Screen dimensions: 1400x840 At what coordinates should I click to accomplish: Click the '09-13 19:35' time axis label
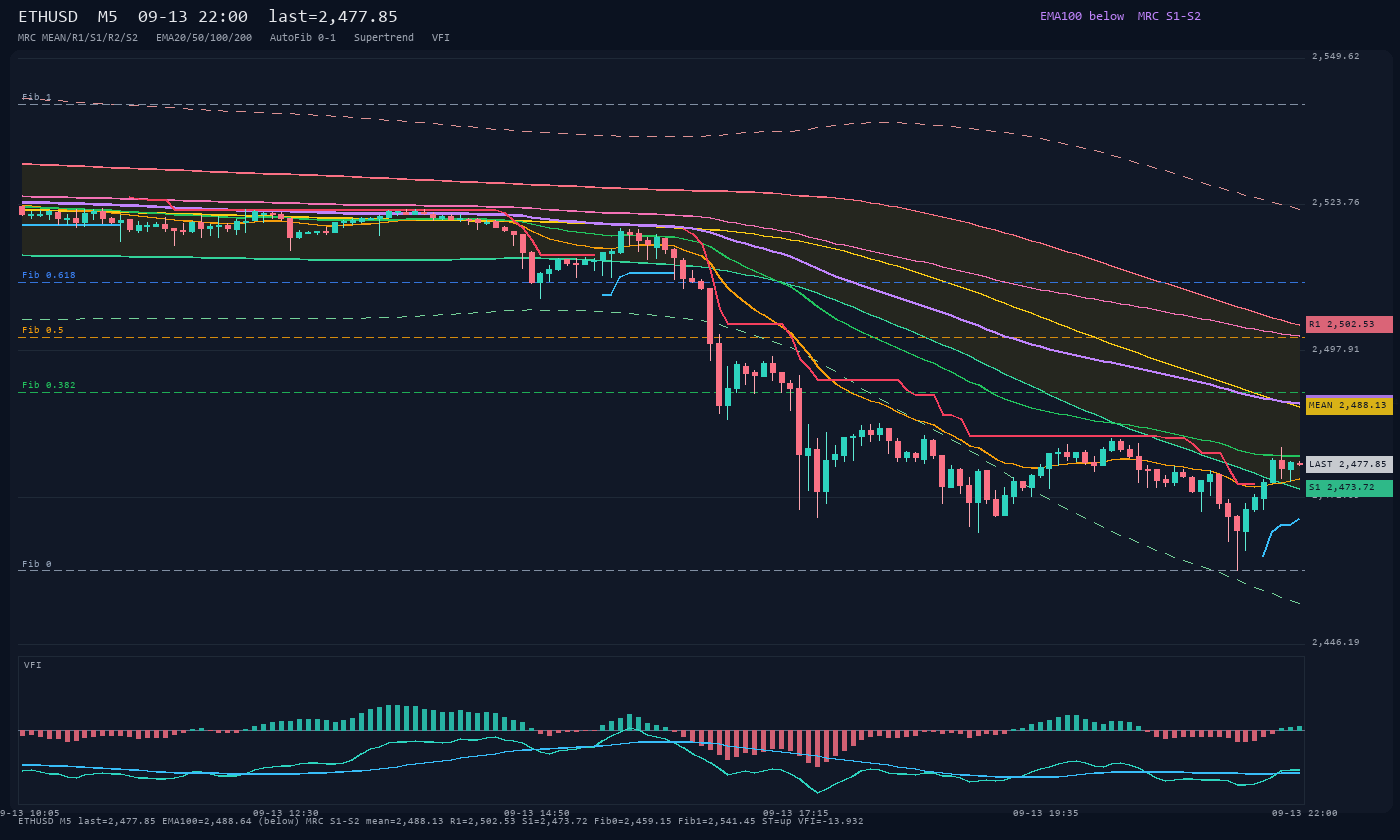click(1046, 813)
